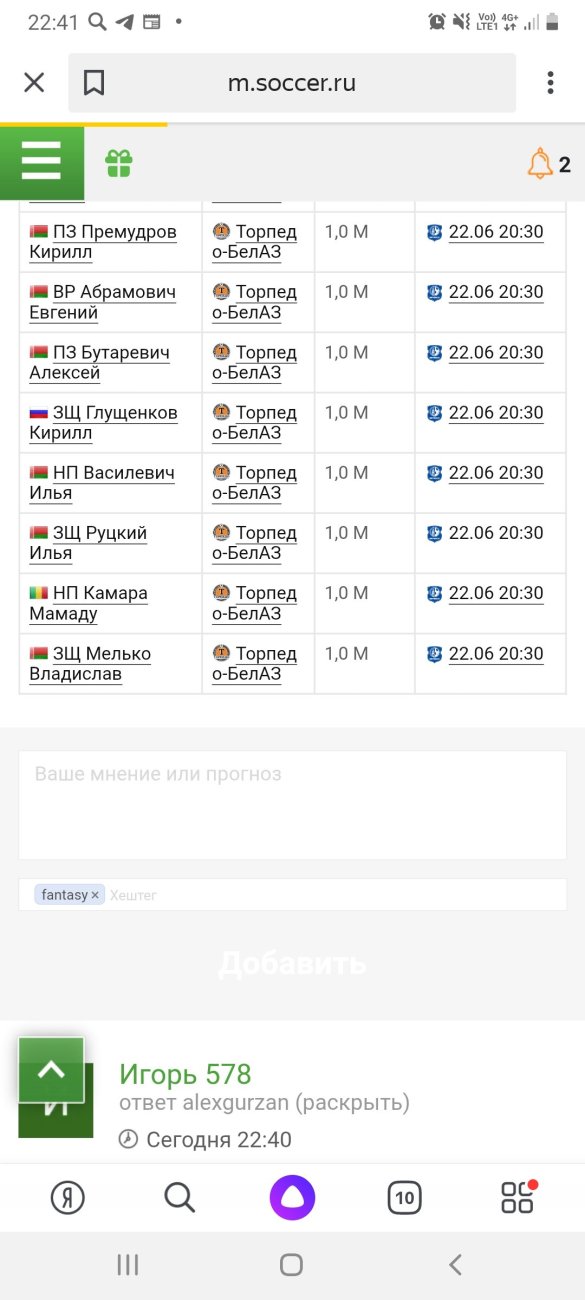Open the browser services grid icon
Viewport: 585px width, 1300px height.
pyautogui.click(x=518, y=1197)
